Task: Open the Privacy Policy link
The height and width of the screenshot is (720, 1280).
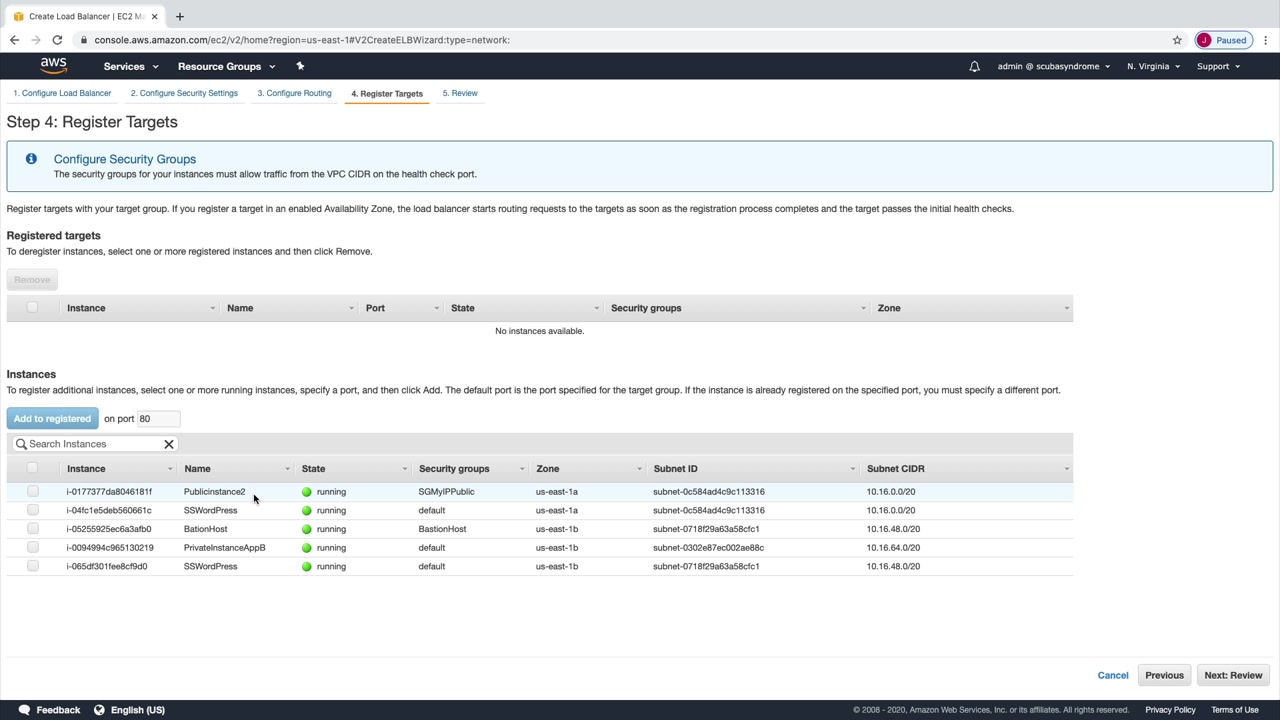Action: [x=1170, y=710]
